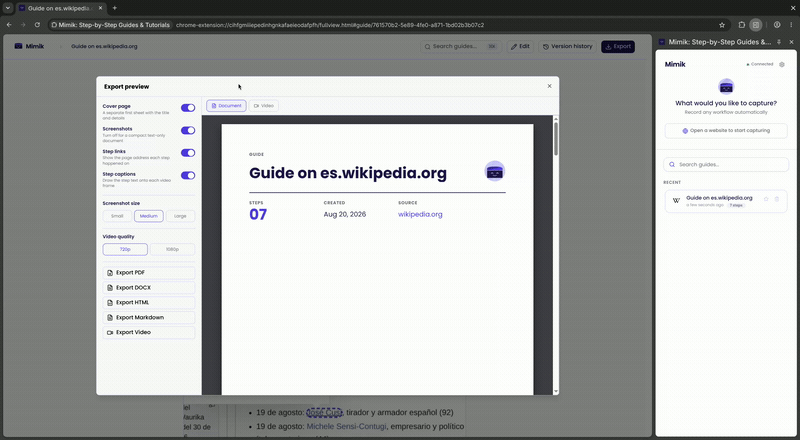Click the Chrome forward arrow
800x440 pixels.
(x=23, y=25)
